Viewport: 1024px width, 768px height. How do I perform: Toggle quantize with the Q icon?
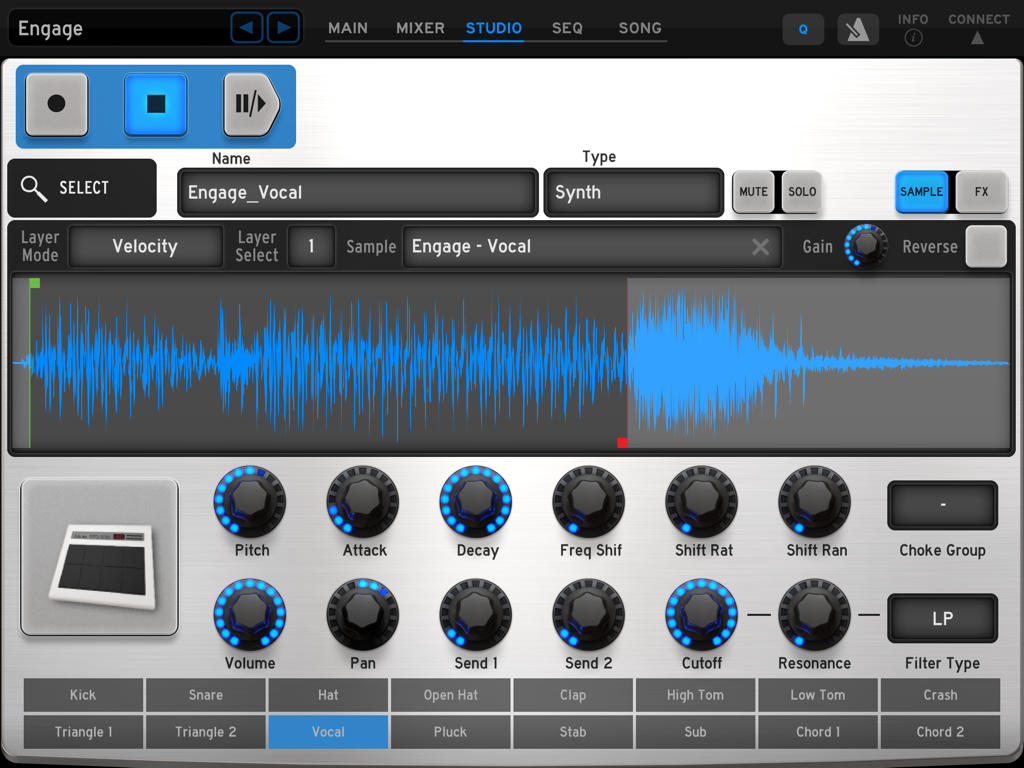coord(802,28)
